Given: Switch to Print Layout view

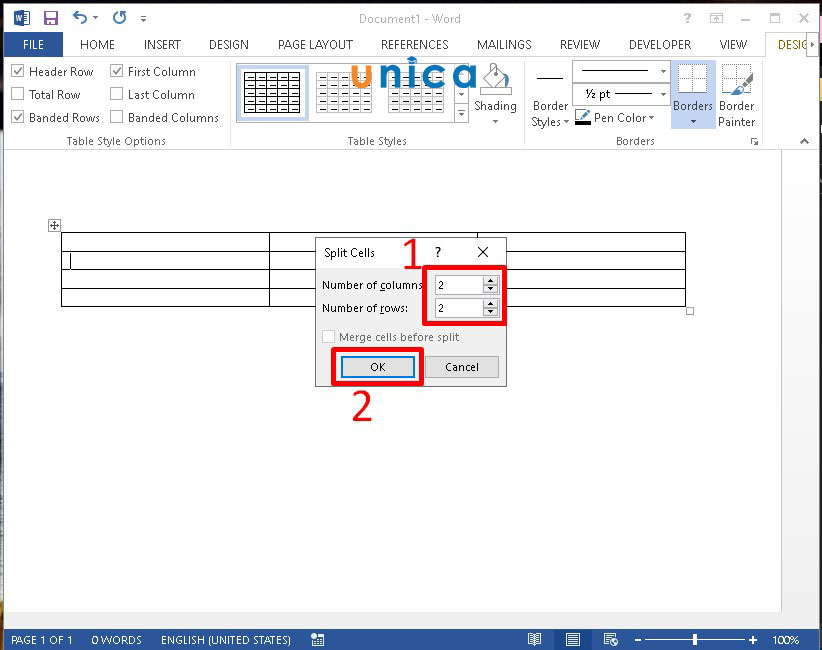Looking at the screenshot, I should point(572,640).
